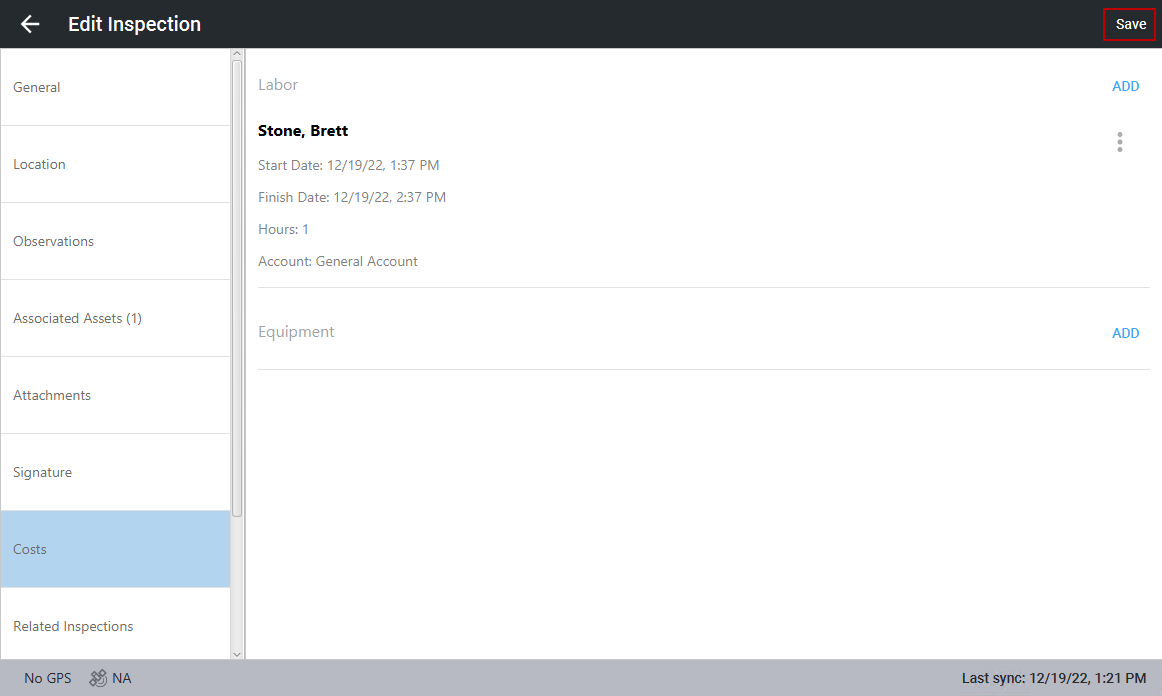This screenshot has width=1162, height=696.
Task: Click the Hours value for labor
Action: 305,229
